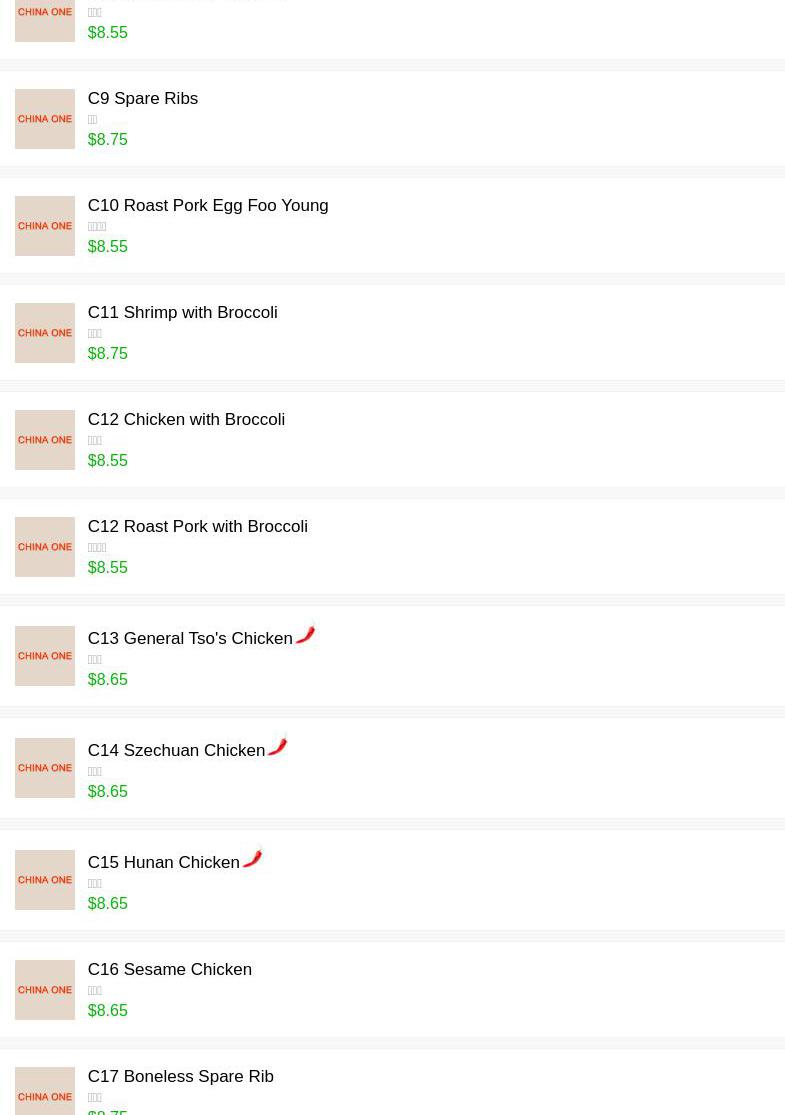Open the C12 Chicken with Broccoli item
Image resolution: width=785 pixels, height=1115 pixels.
click(186, 420)
